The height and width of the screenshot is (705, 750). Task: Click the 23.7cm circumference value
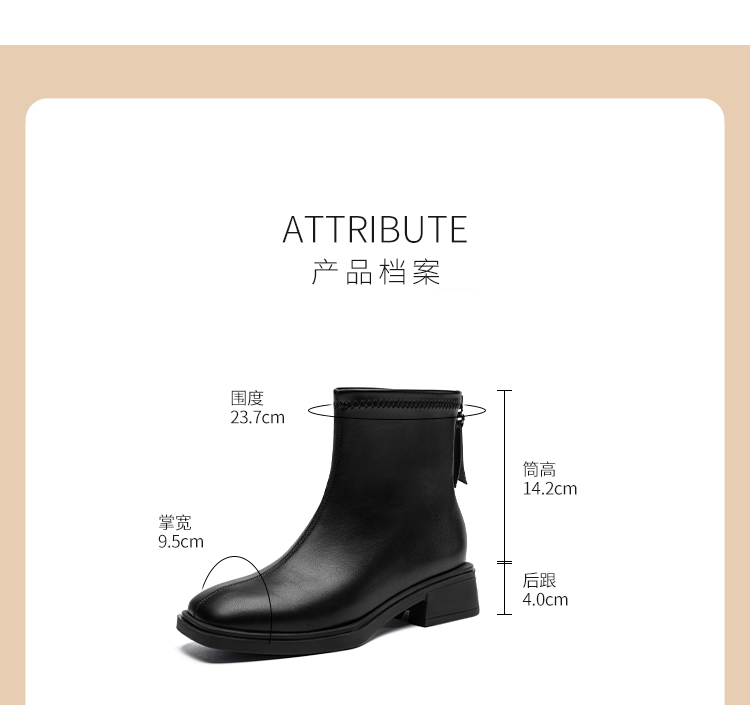(x=257, y=418)
